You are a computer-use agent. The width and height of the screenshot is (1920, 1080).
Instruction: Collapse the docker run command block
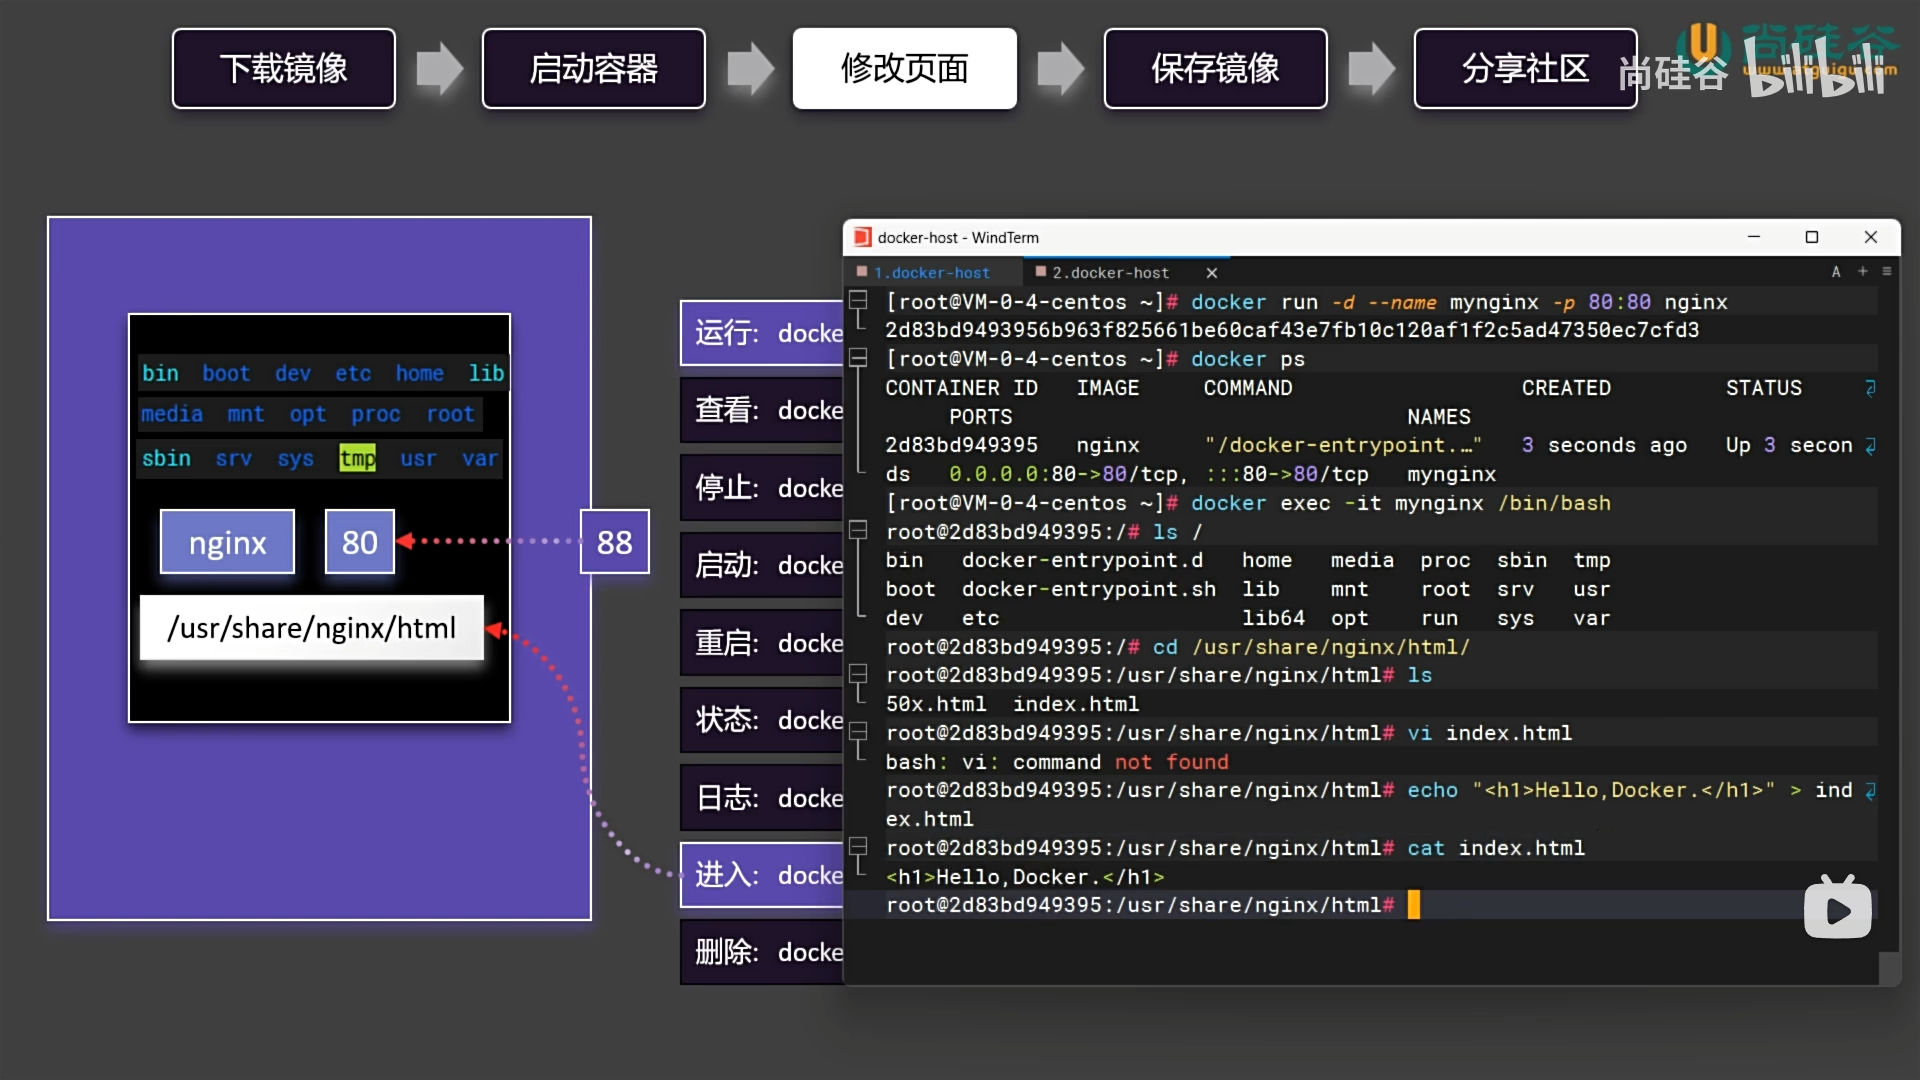pos(858,299)
